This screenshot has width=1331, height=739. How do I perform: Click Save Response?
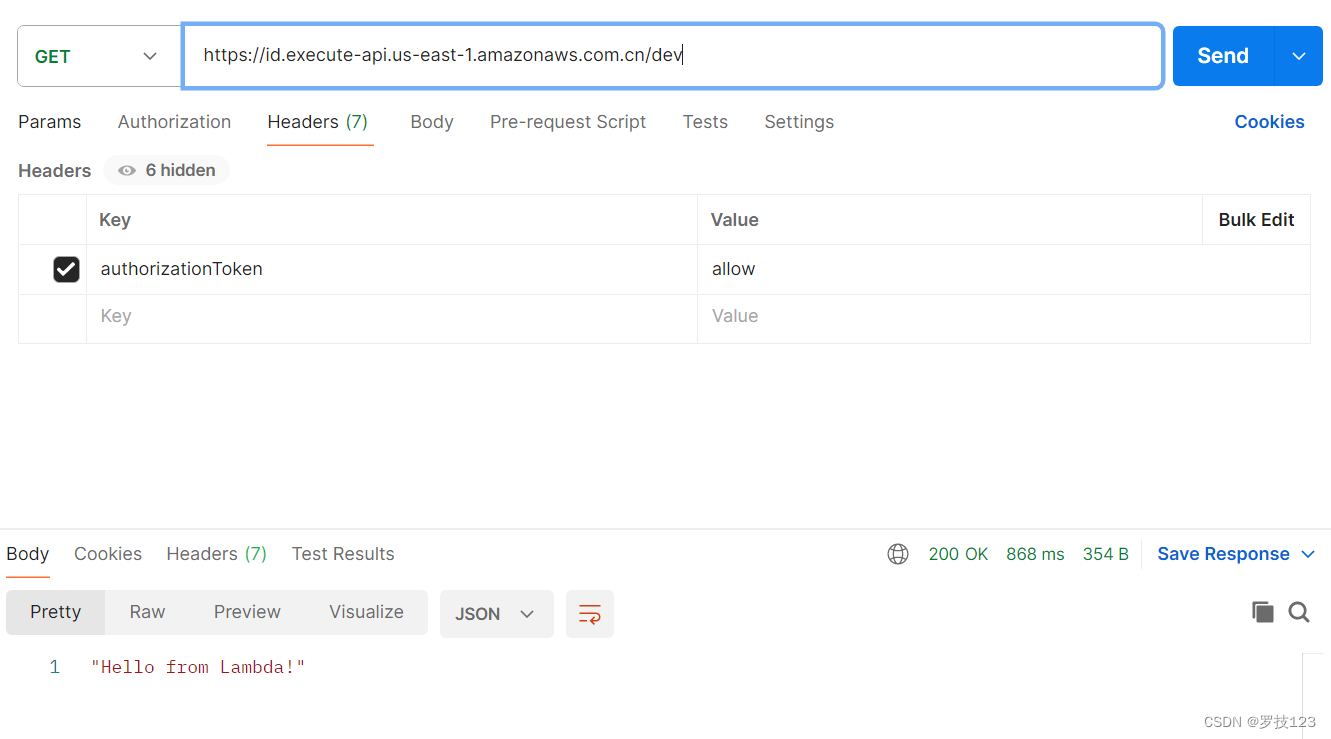pos(1223,554)
